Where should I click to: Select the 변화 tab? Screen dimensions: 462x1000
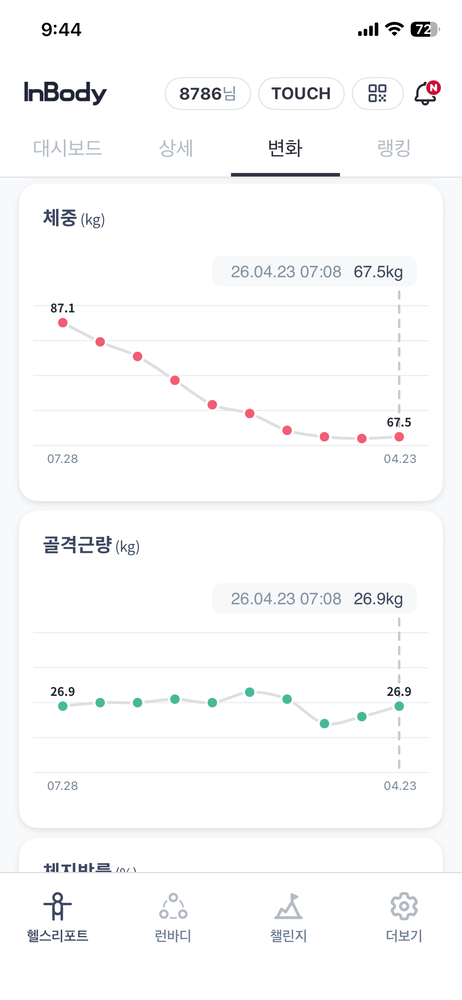click(x=285, y=149)
